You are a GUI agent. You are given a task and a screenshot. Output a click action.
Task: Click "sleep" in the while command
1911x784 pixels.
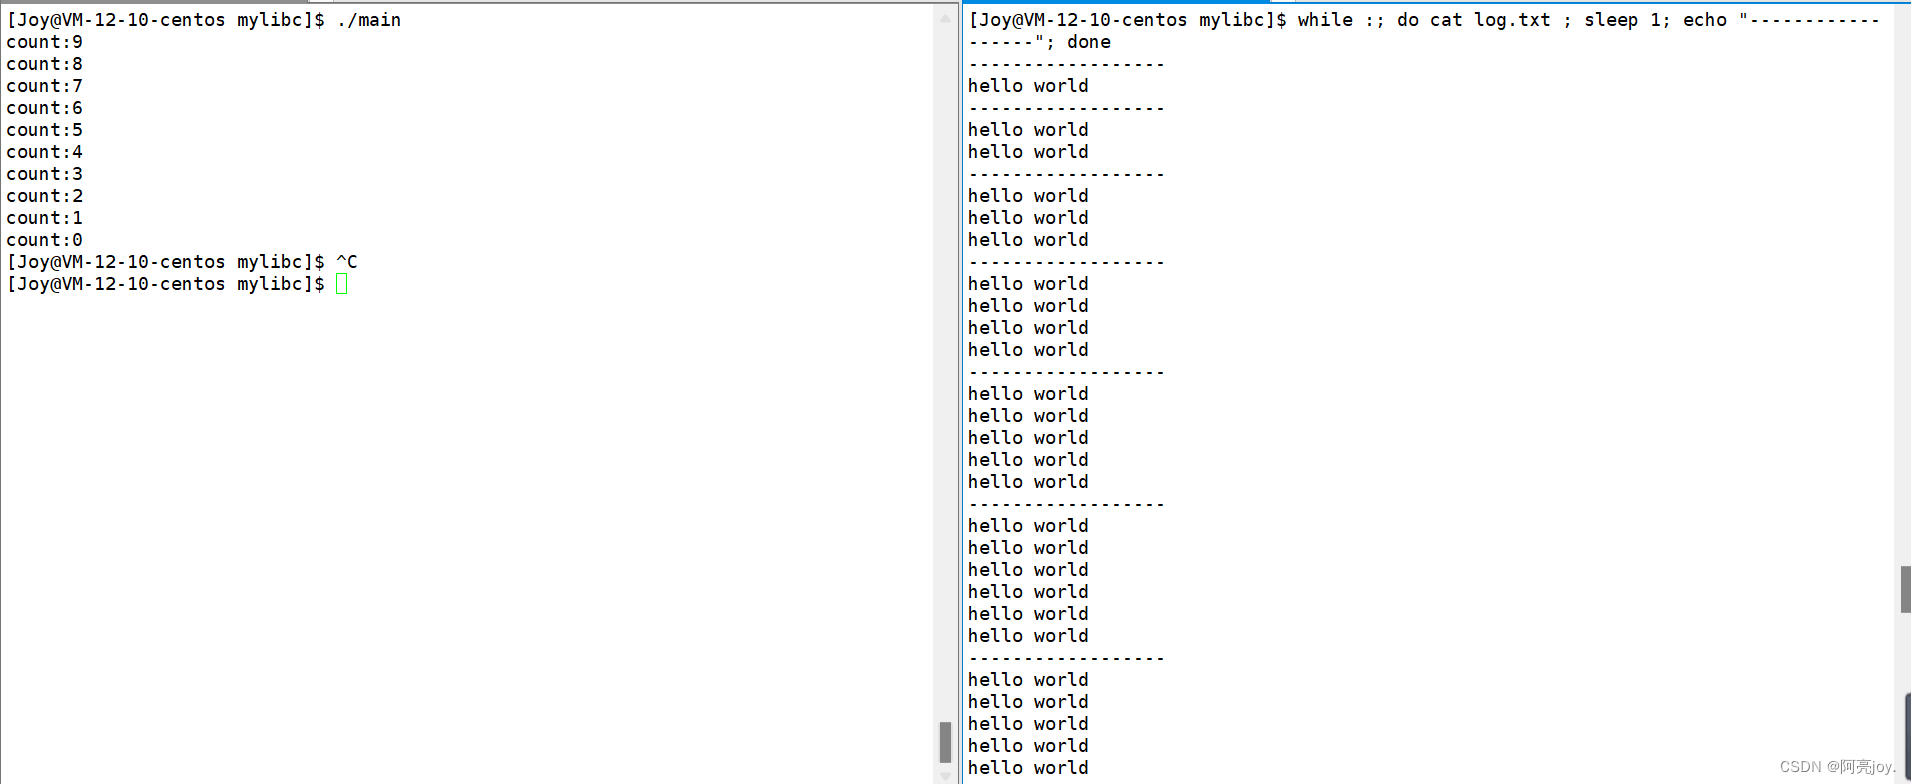[1611, 20]
